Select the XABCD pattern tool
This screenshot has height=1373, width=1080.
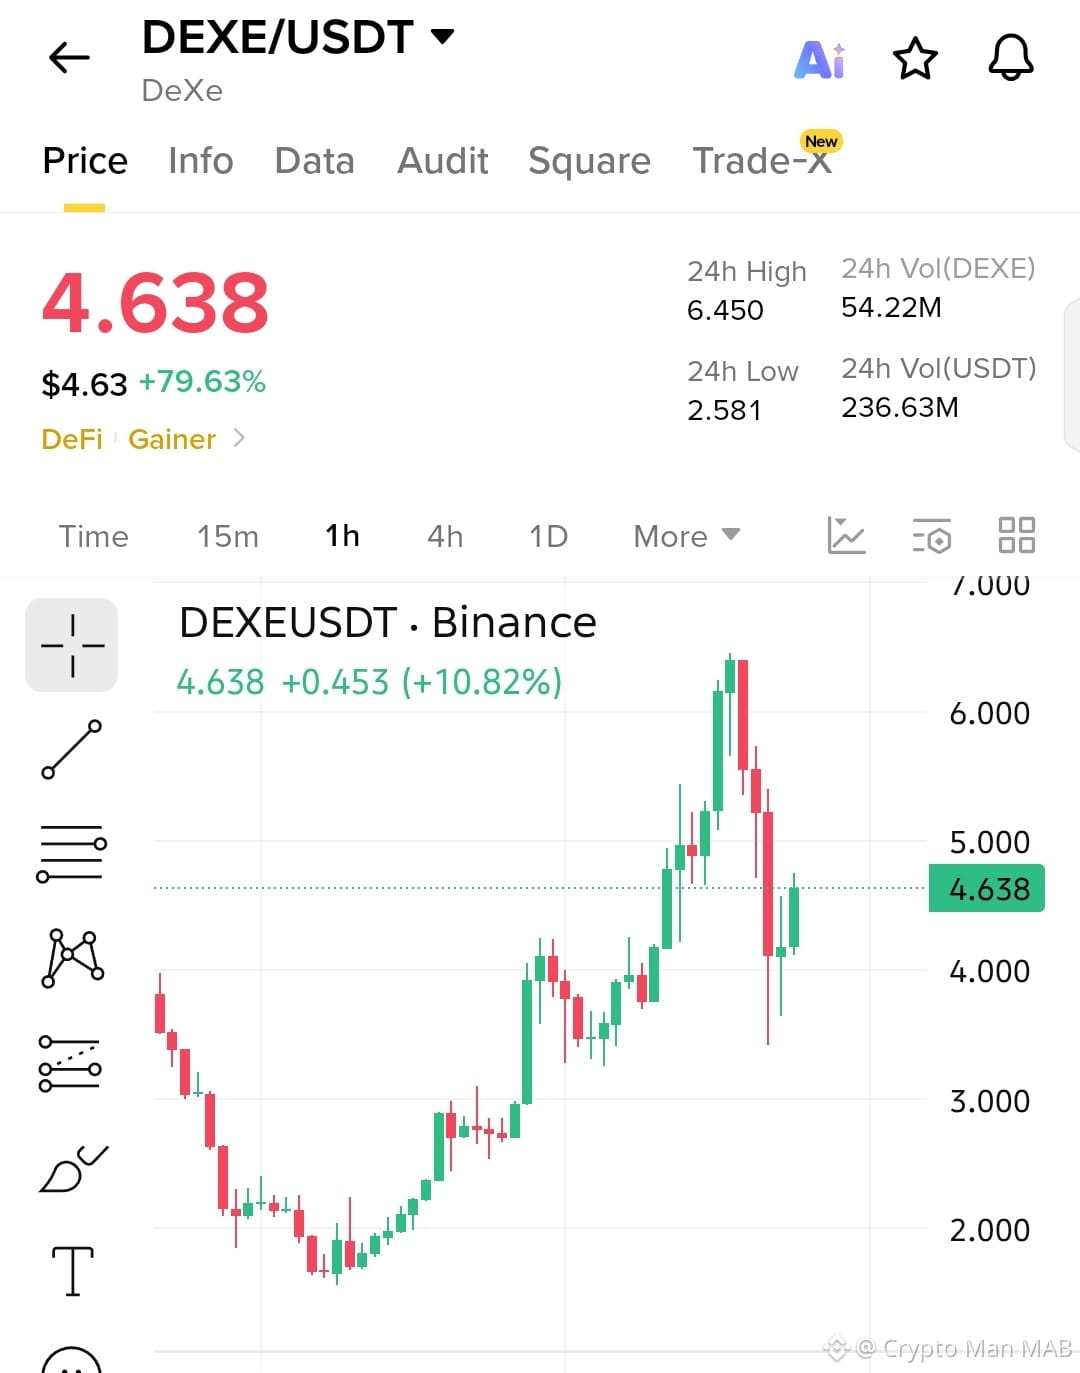(x=72, y=958)
